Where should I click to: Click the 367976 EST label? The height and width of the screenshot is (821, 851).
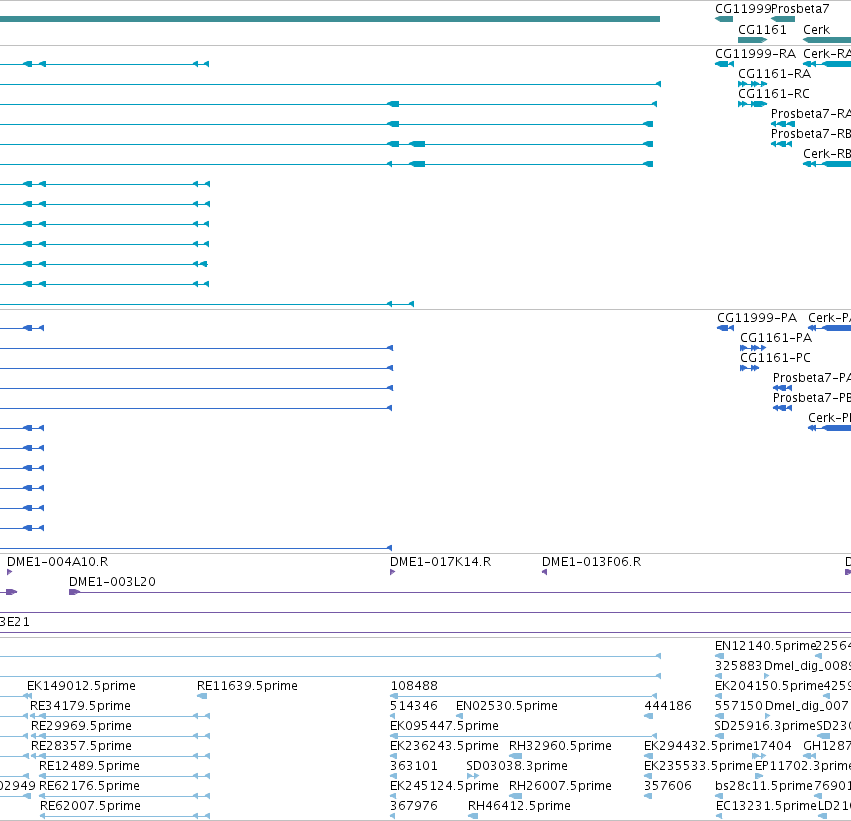point(414,806)
